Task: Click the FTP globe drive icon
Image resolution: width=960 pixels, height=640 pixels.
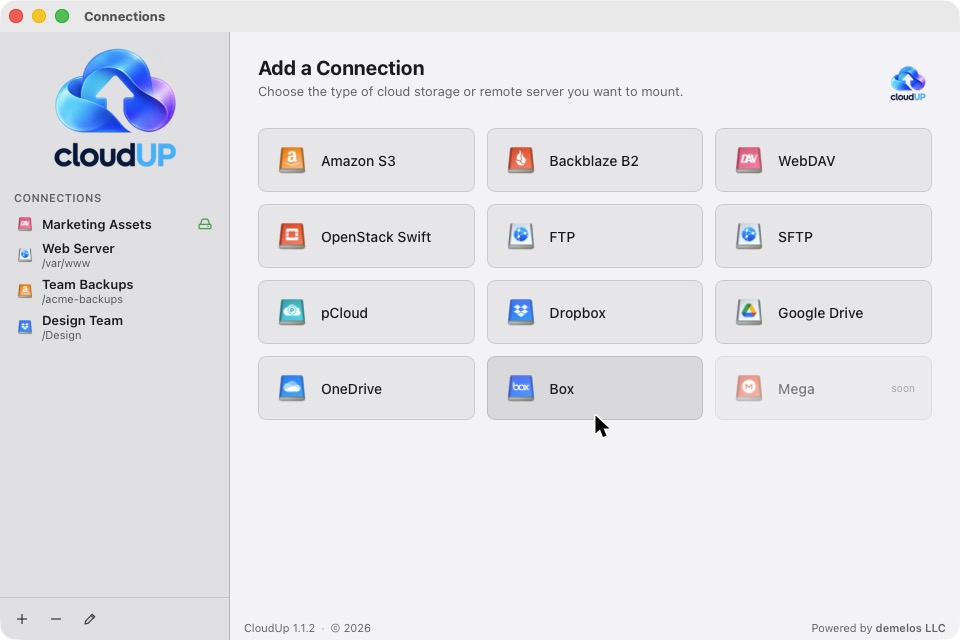Action: [x=520, y=236]
